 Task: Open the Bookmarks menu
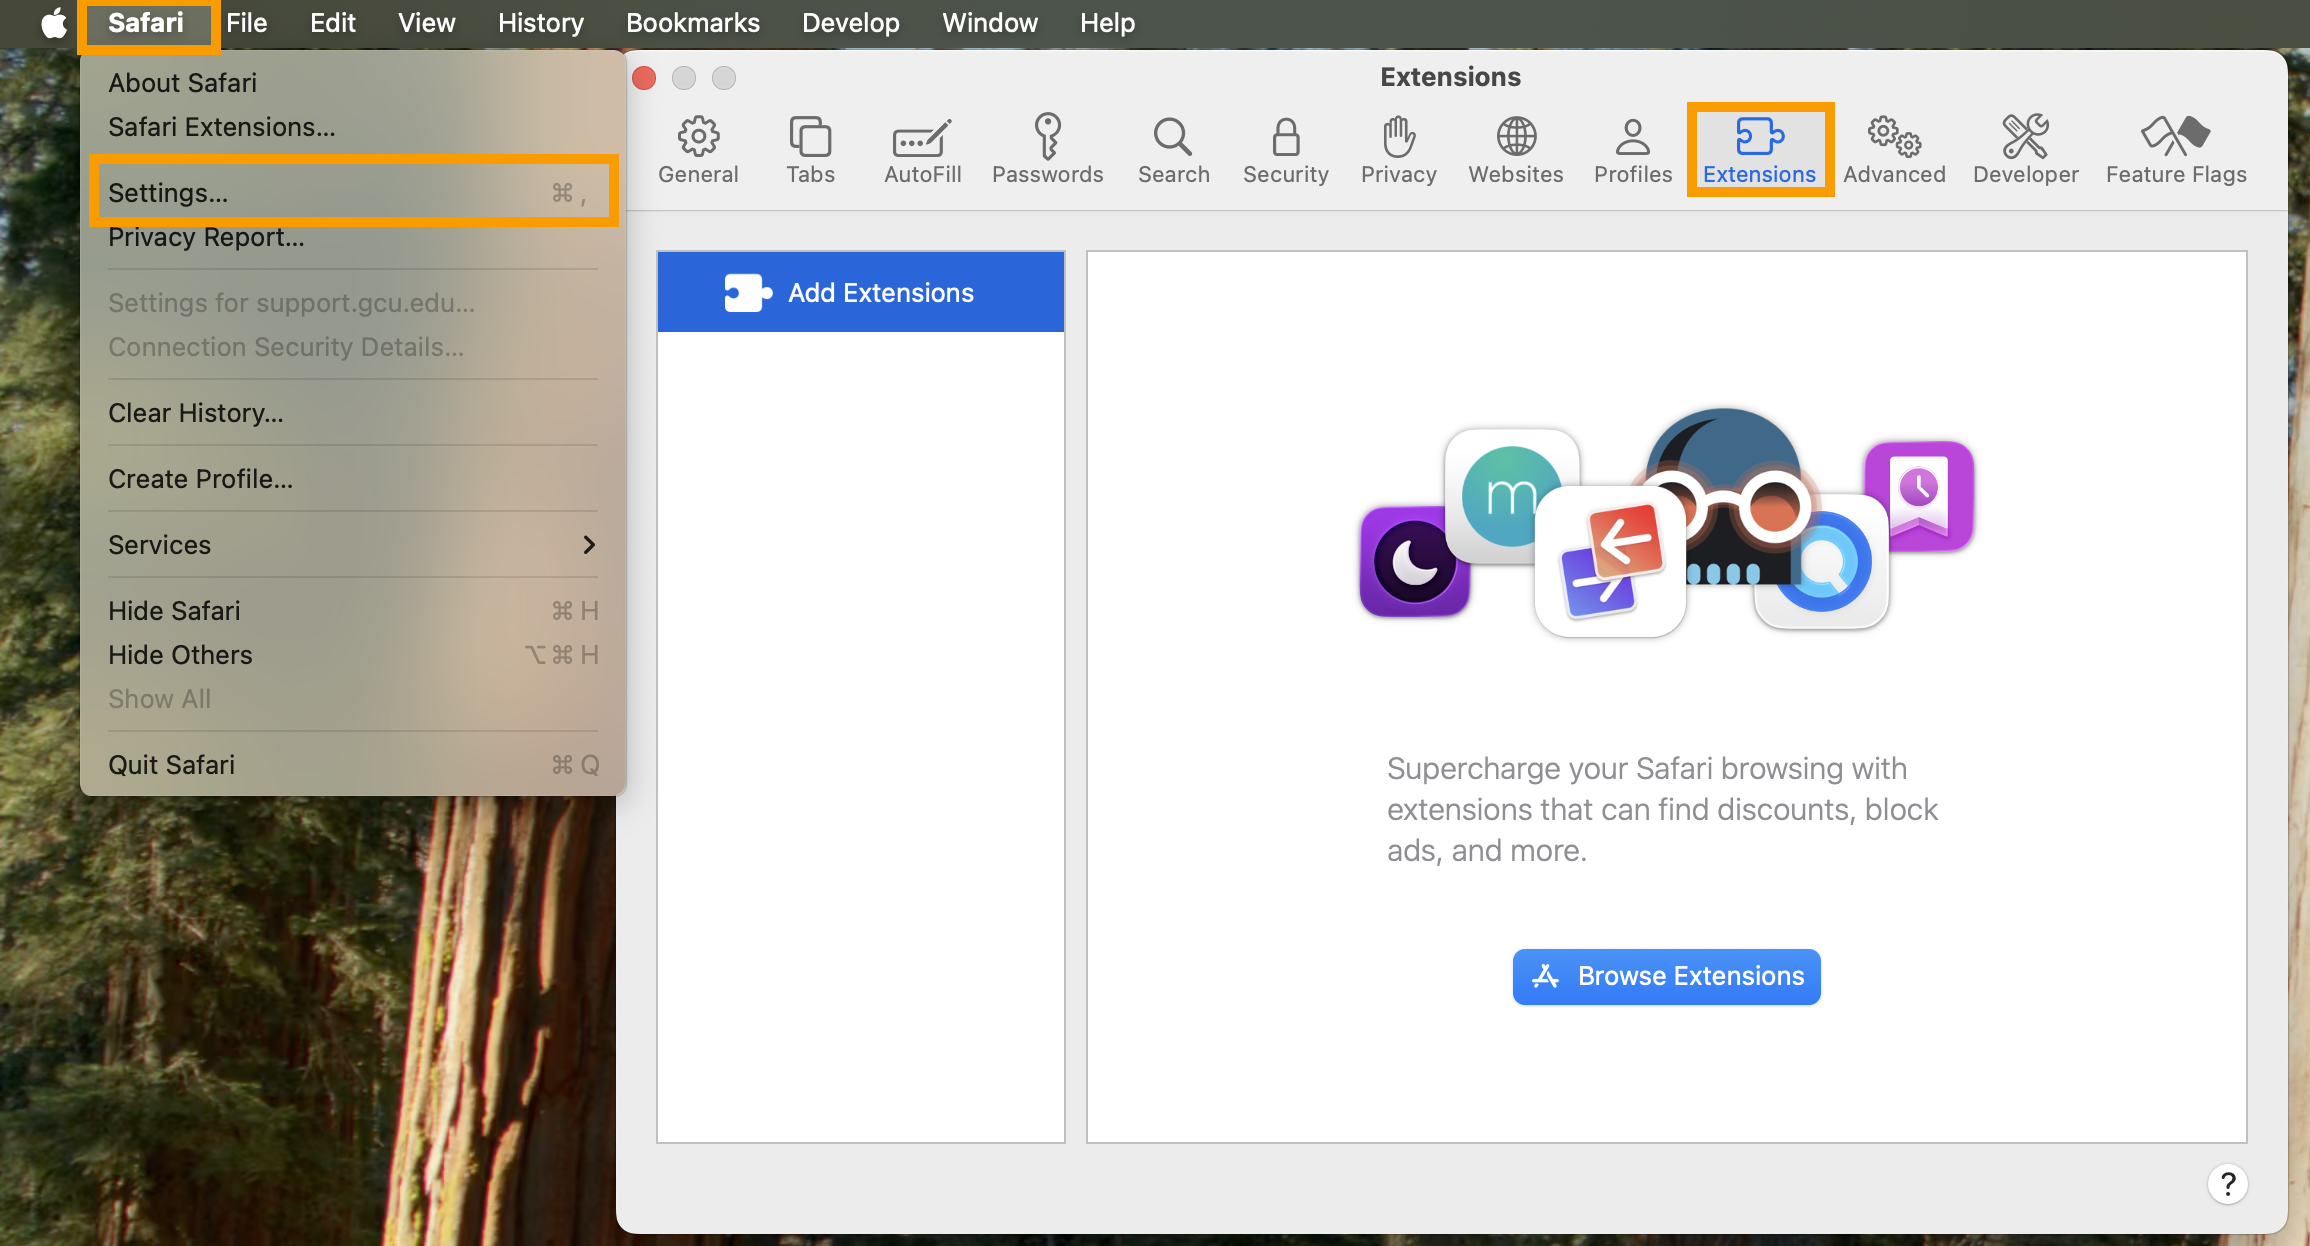click(692, 23)
